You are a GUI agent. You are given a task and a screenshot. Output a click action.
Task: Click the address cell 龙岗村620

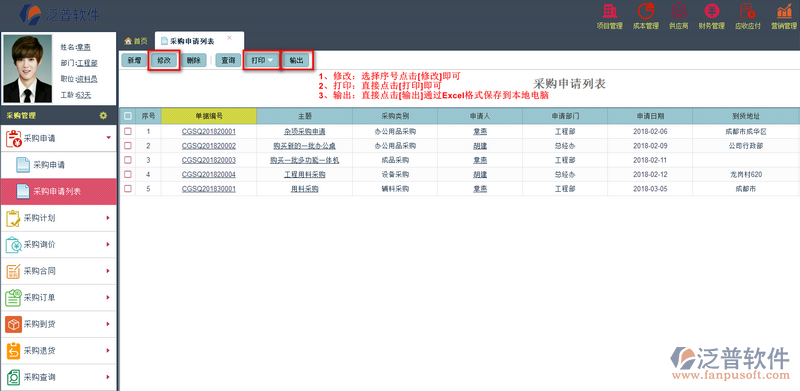click(x=746, y=174)
